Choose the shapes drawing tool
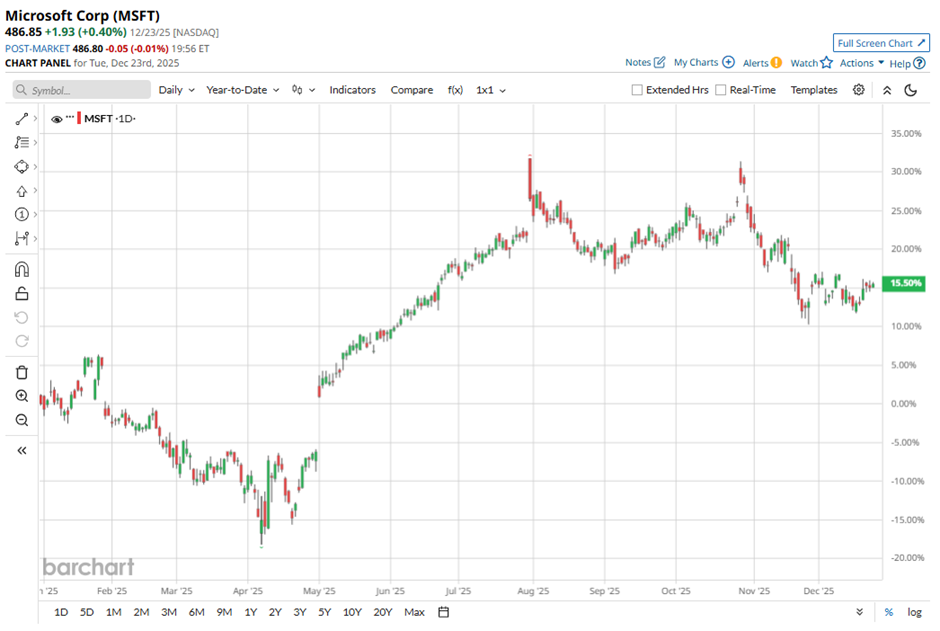This screenshot has width=940, height=631. click(x=22, y=167)
